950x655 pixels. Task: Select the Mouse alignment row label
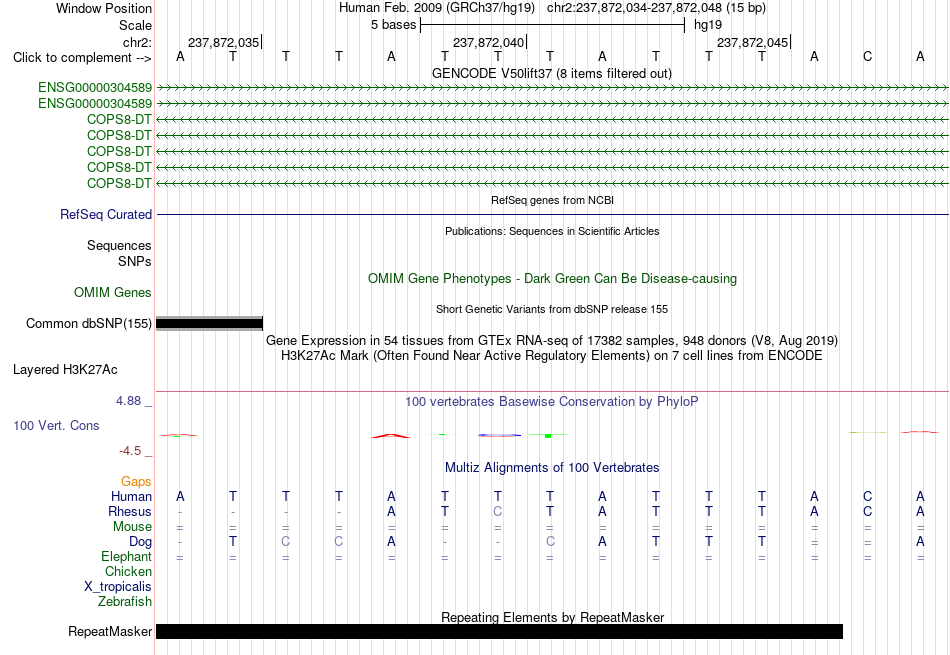click(132, 527)
